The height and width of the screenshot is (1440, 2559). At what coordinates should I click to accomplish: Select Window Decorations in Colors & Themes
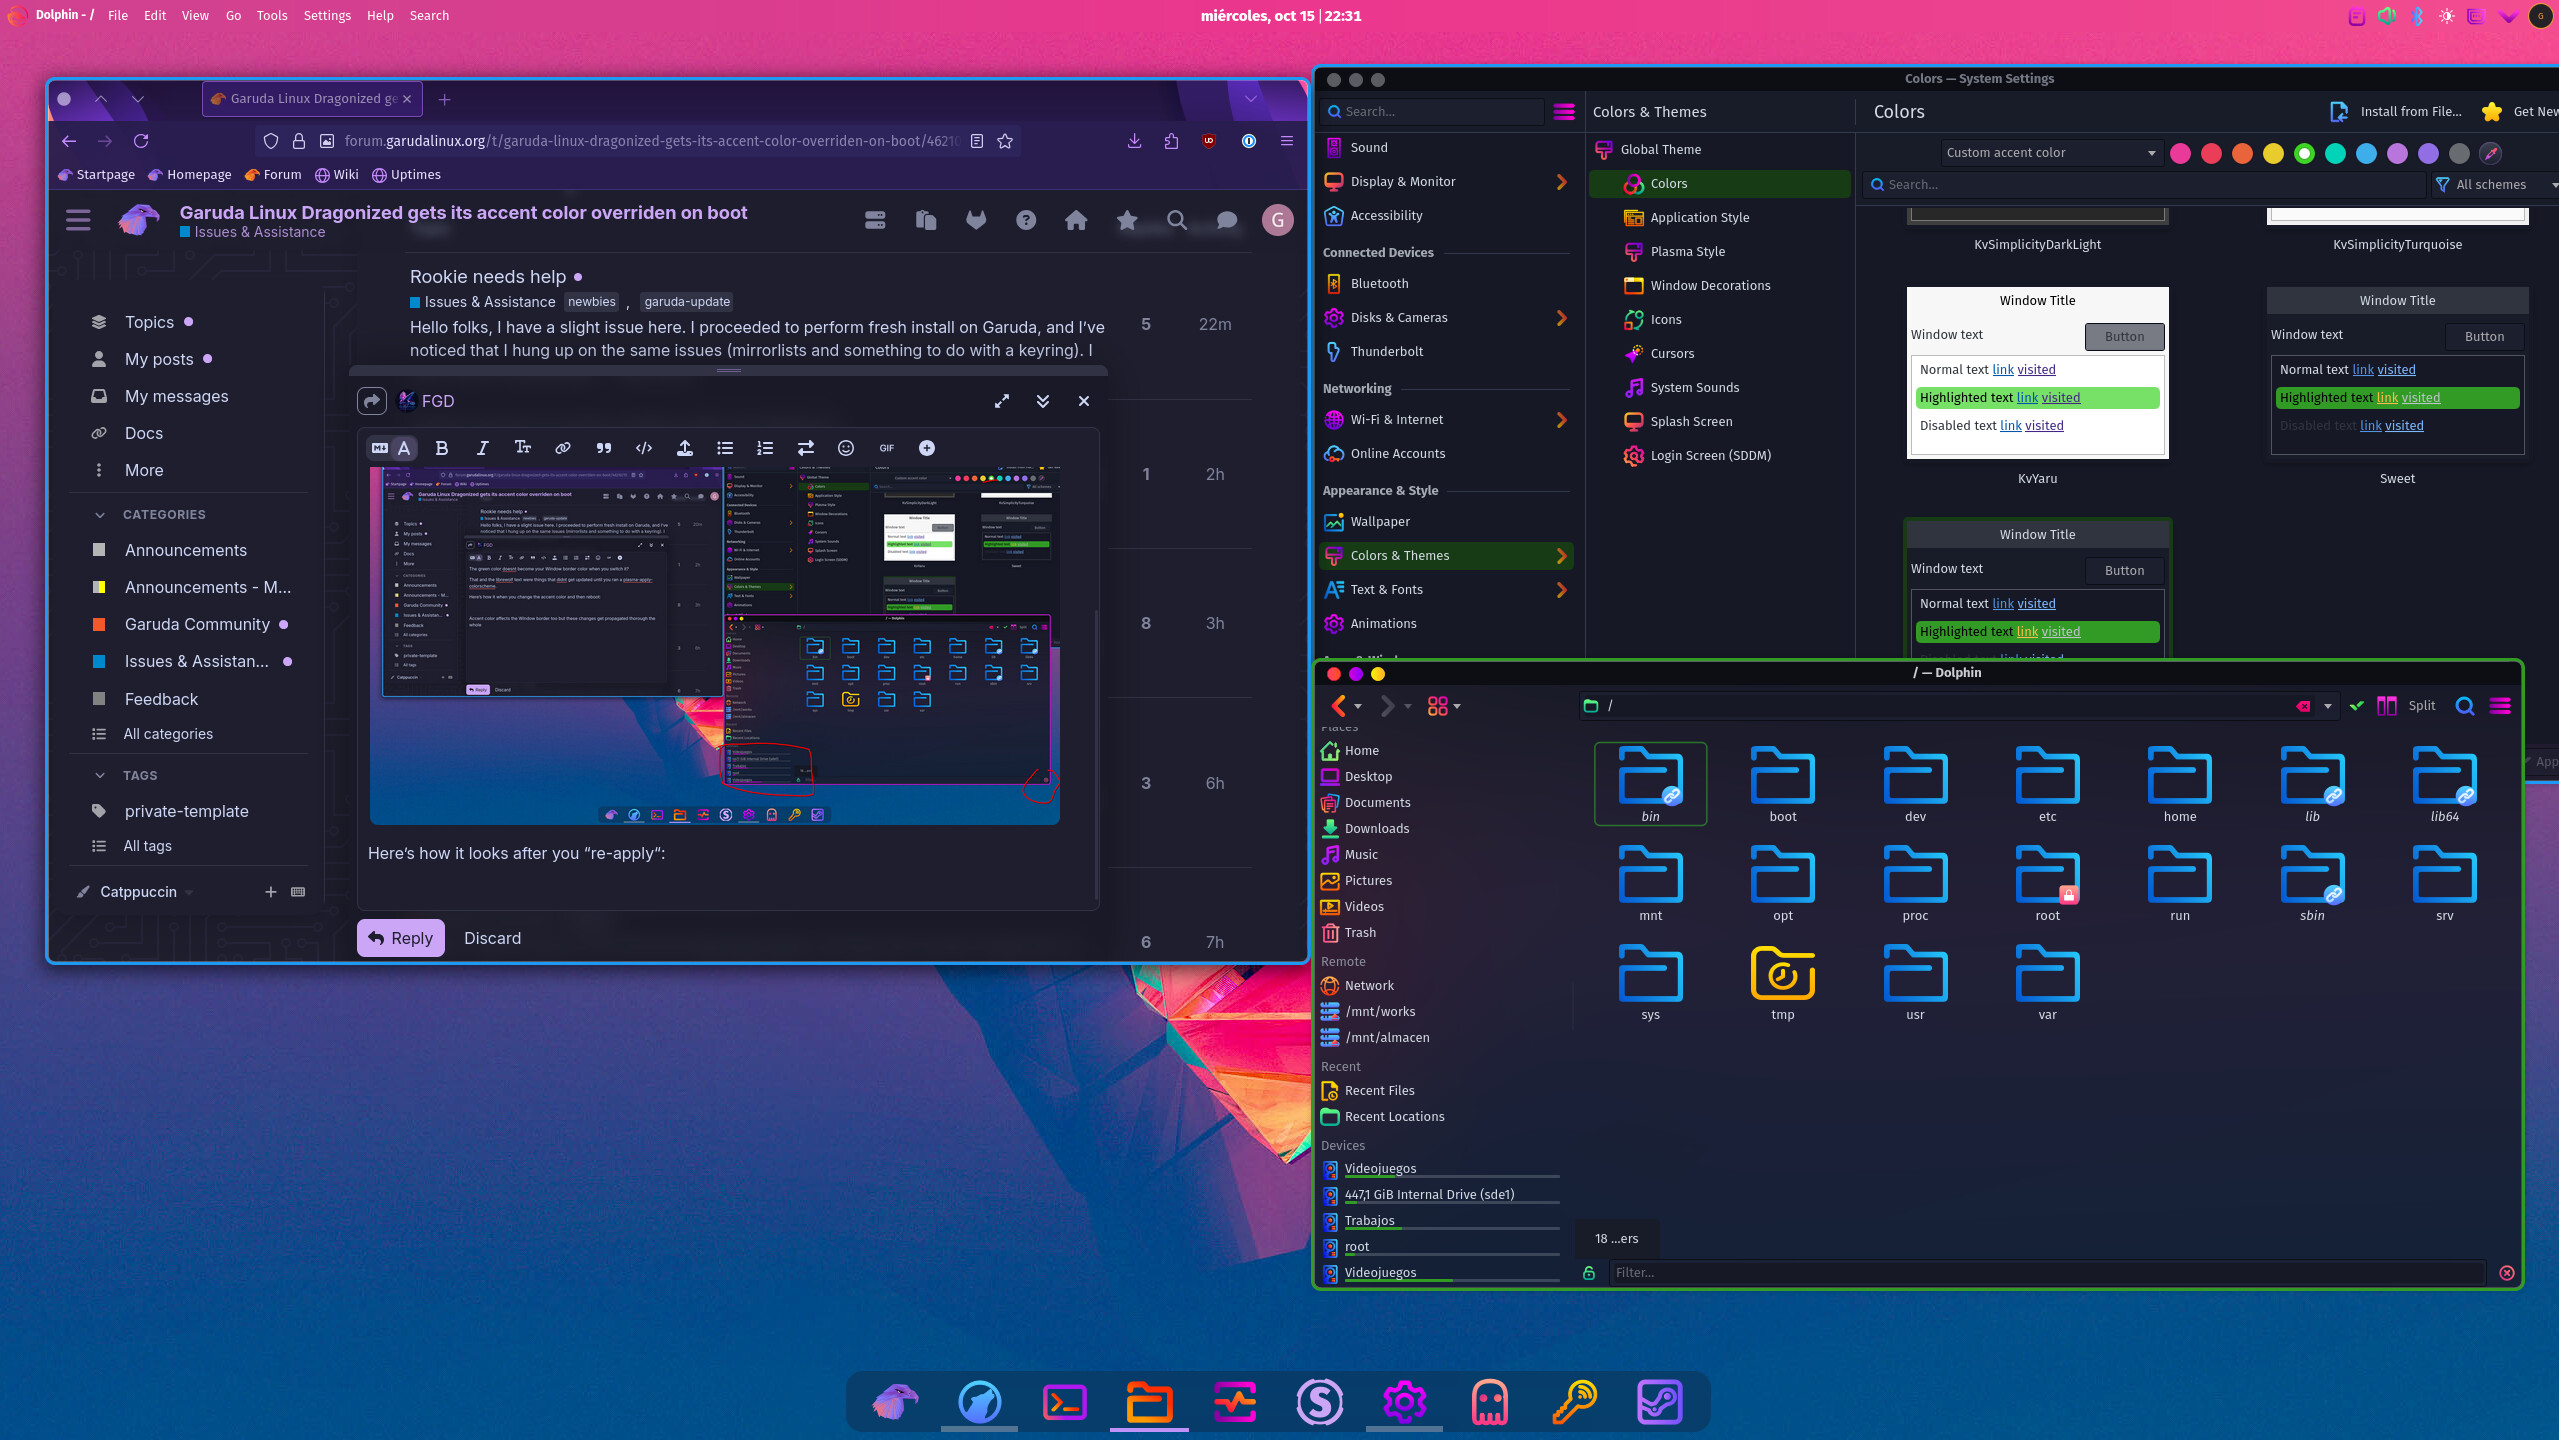1710,286
